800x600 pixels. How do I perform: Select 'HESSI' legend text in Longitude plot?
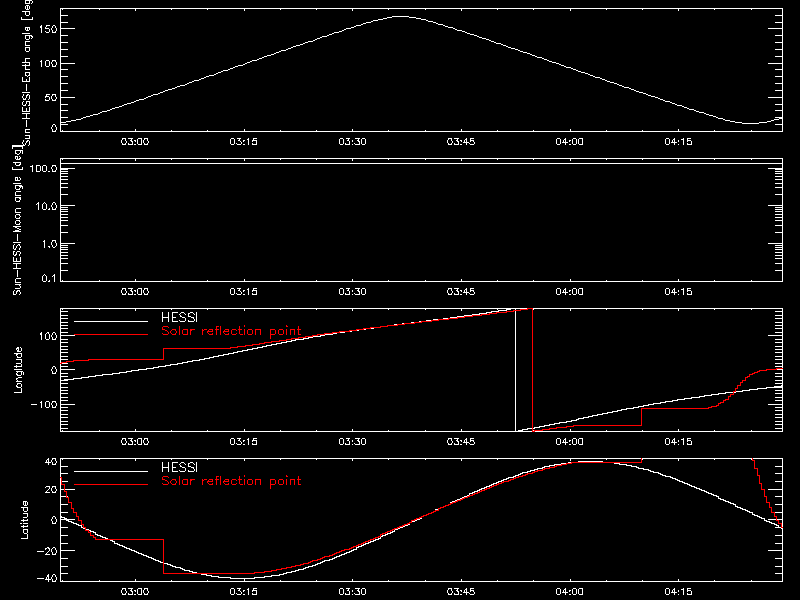tap(179, 317)
